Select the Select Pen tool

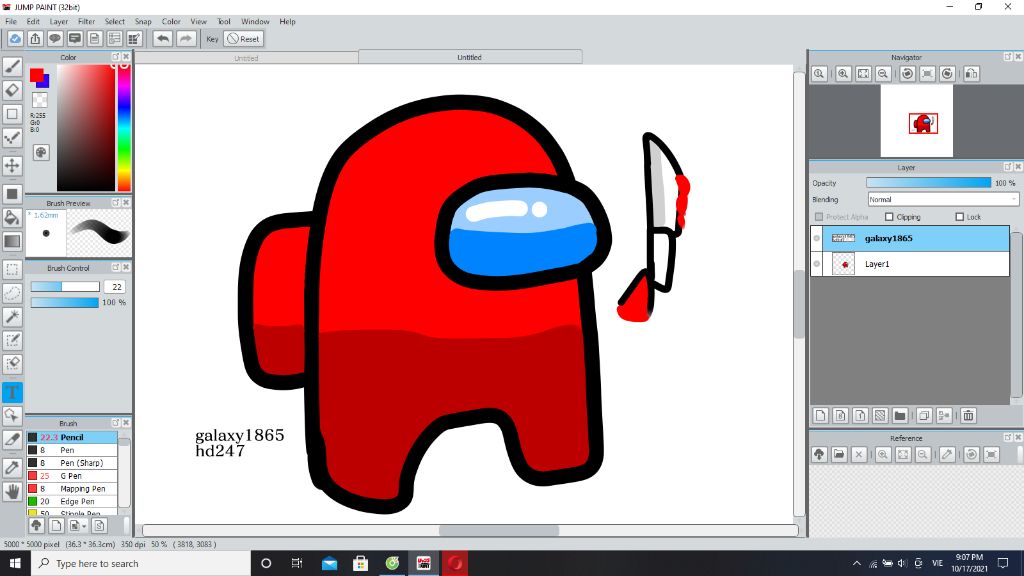click(12, 340)
